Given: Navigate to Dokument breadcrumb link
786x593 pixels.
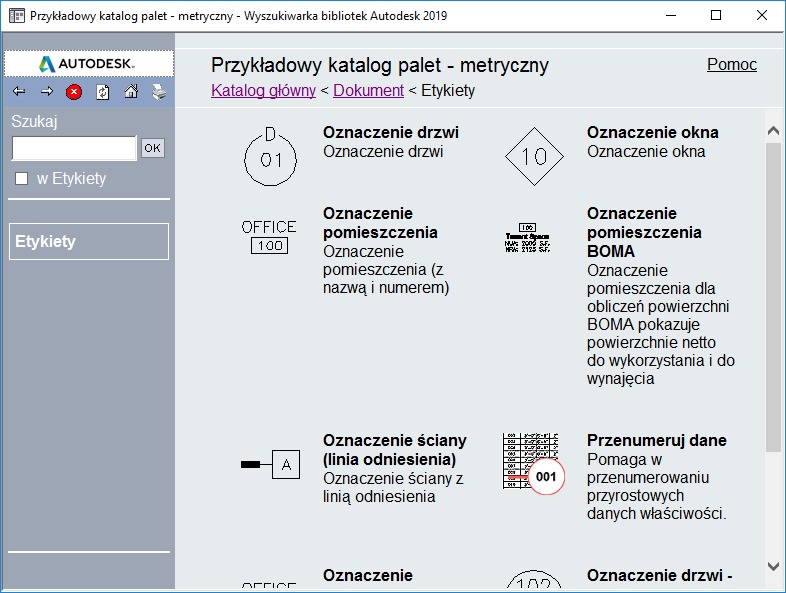Looking at the screenshot, I should (368, 90).
